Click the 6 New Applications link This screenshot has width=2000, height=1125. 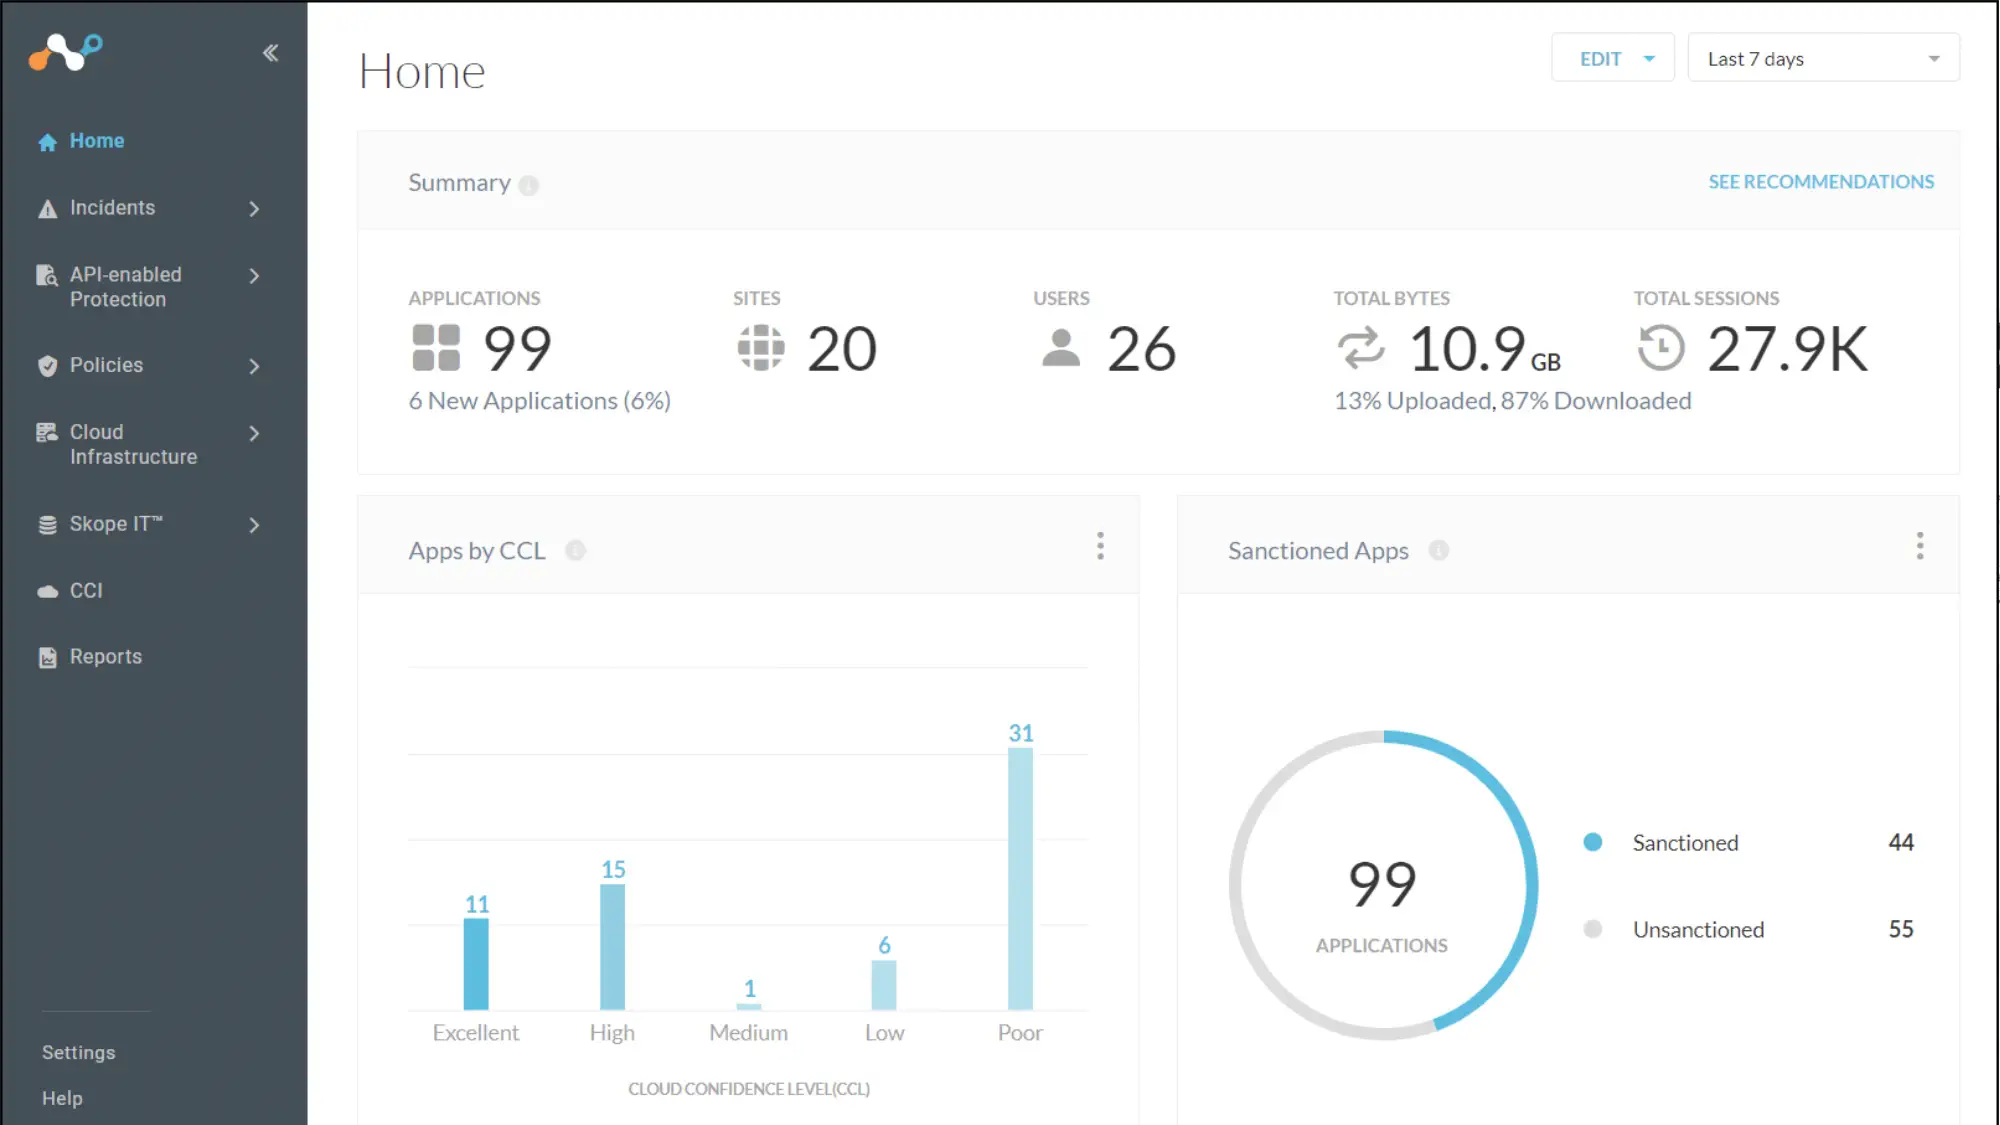tap(538, 400)
